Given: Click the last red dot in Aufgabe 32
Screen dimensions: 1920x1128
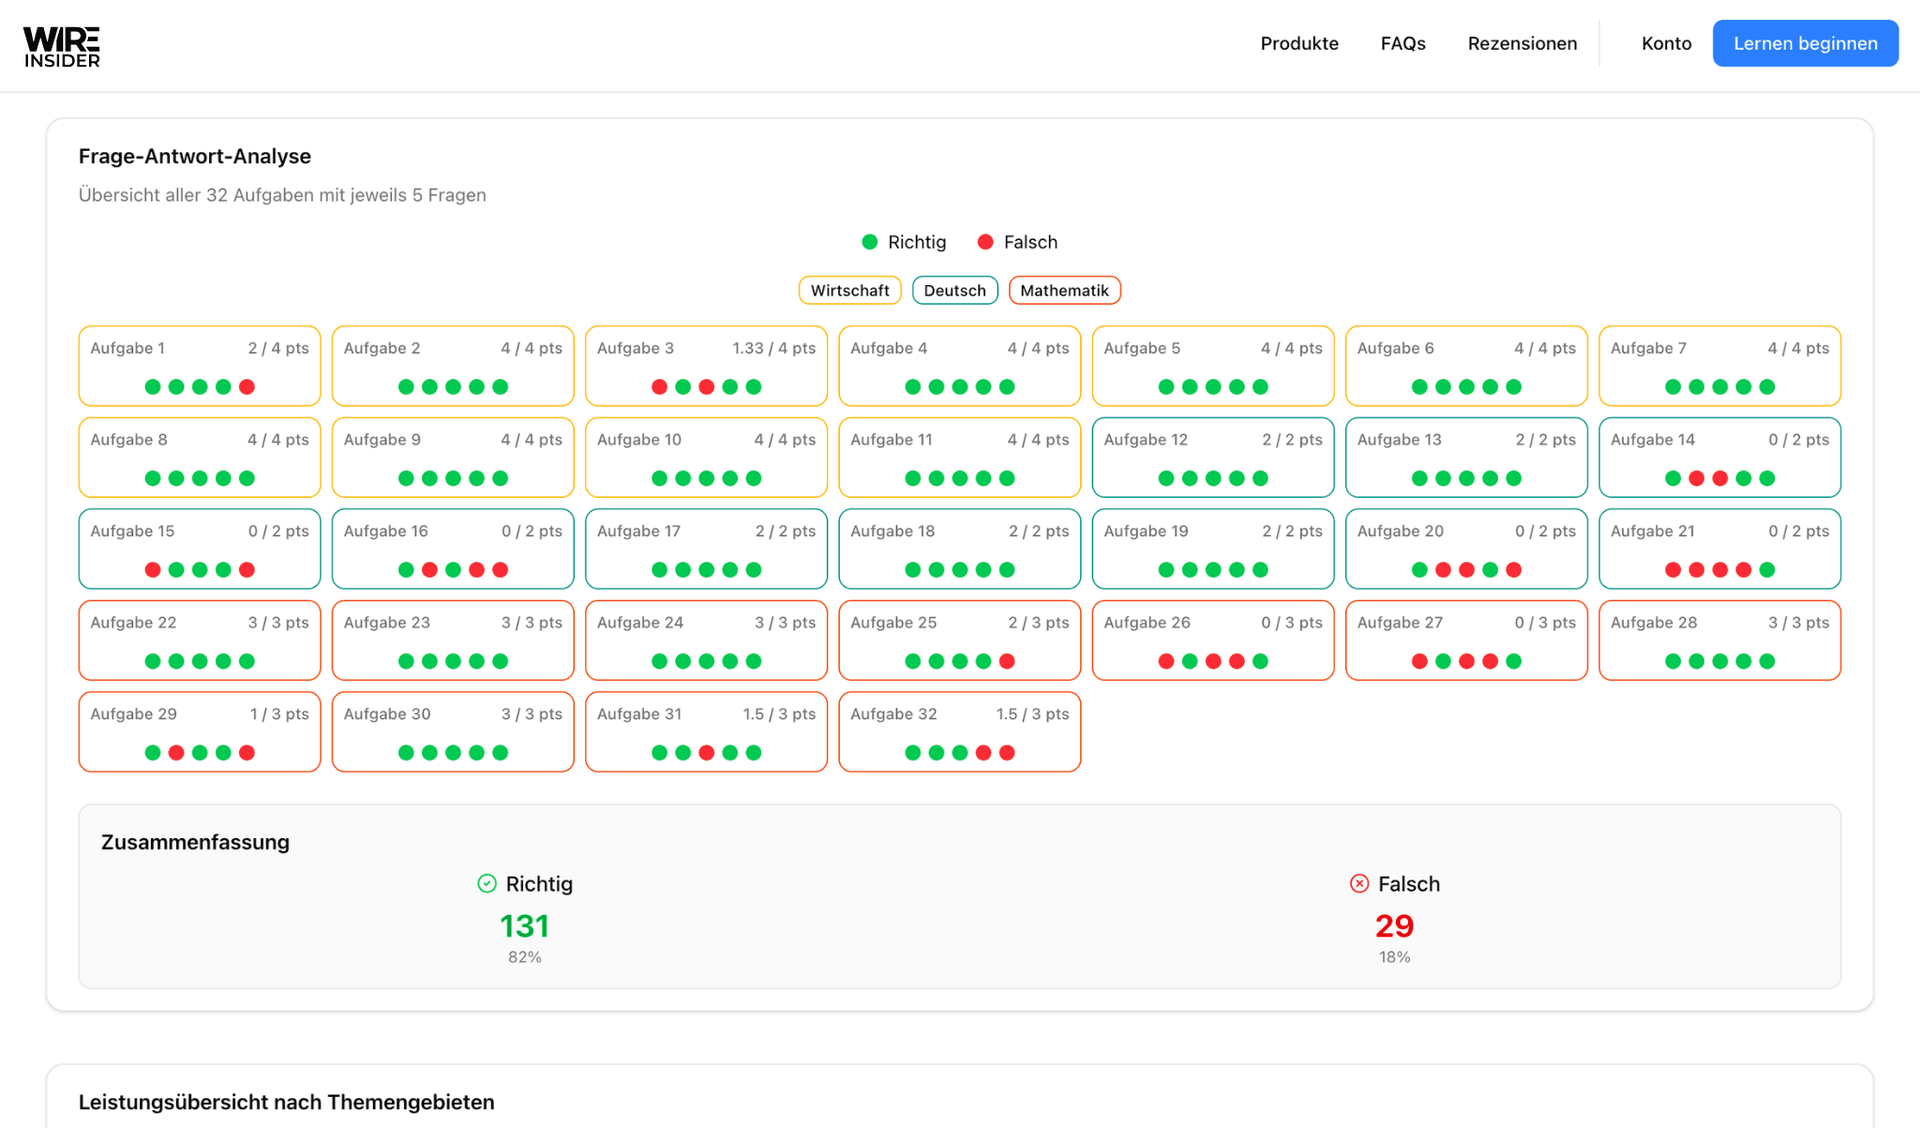Looking at the screenshot, I should 1007,753.
